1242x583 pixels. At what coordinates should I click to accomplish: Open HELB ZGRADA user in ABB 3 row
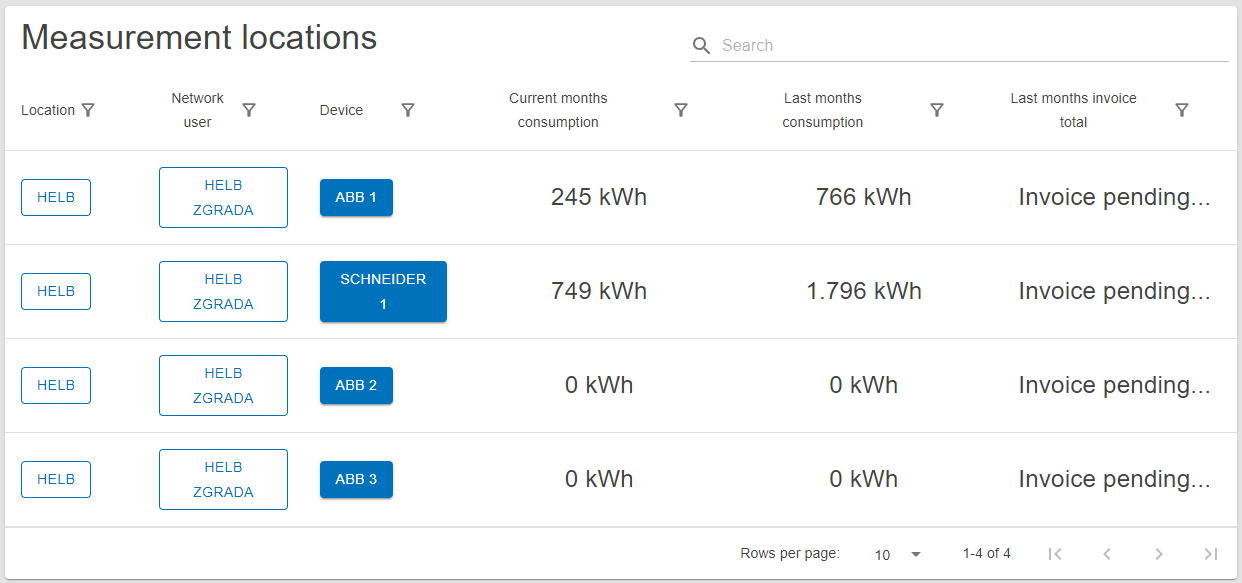pyautogui.click(x=223, y=480)
